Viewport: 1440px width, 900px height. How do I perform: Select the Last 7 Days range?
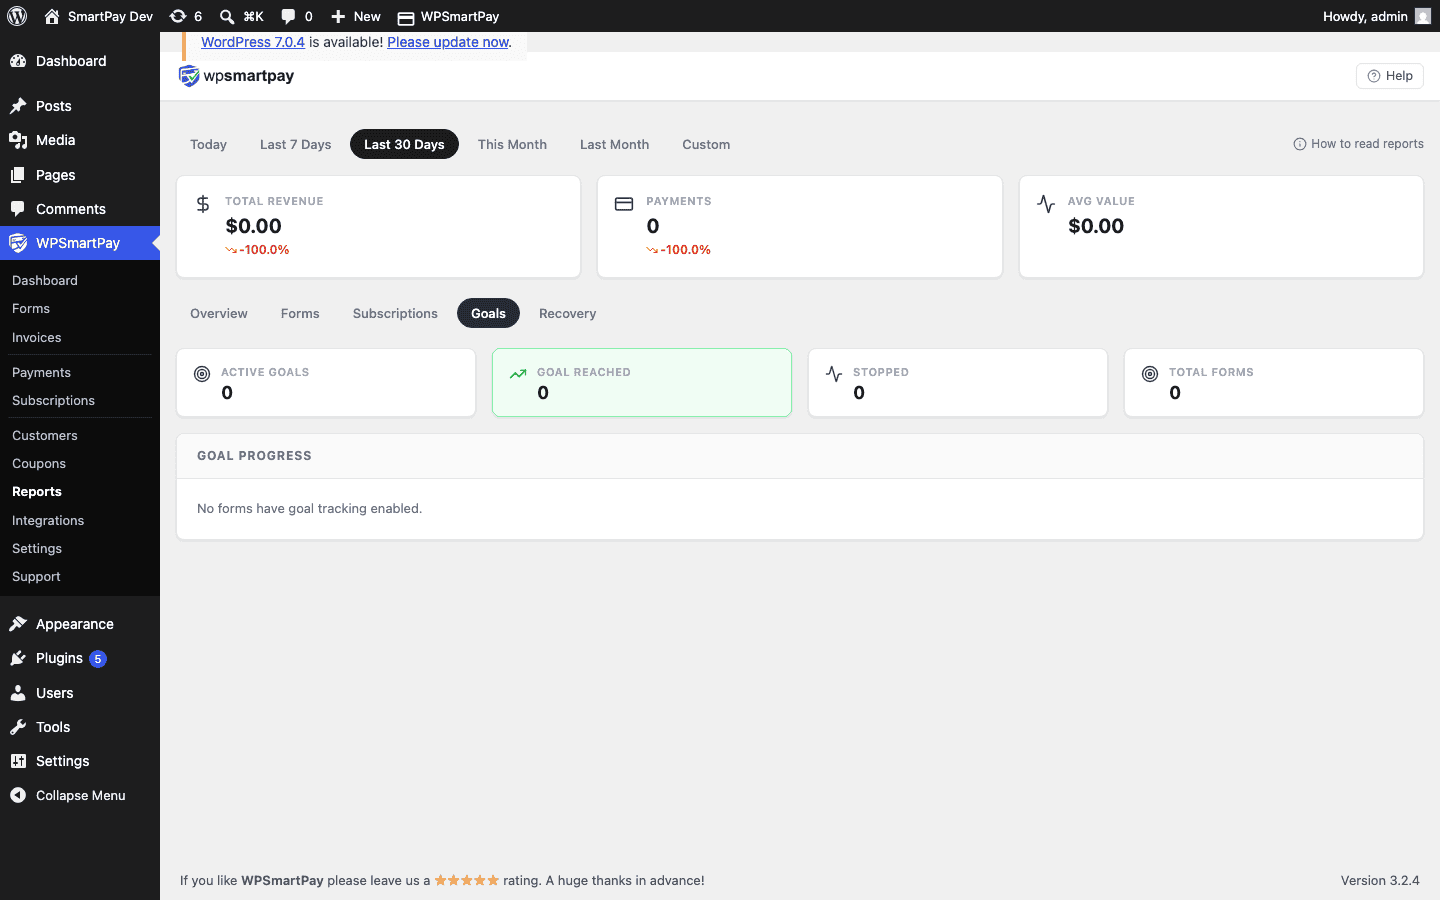(x=295, y=144)
